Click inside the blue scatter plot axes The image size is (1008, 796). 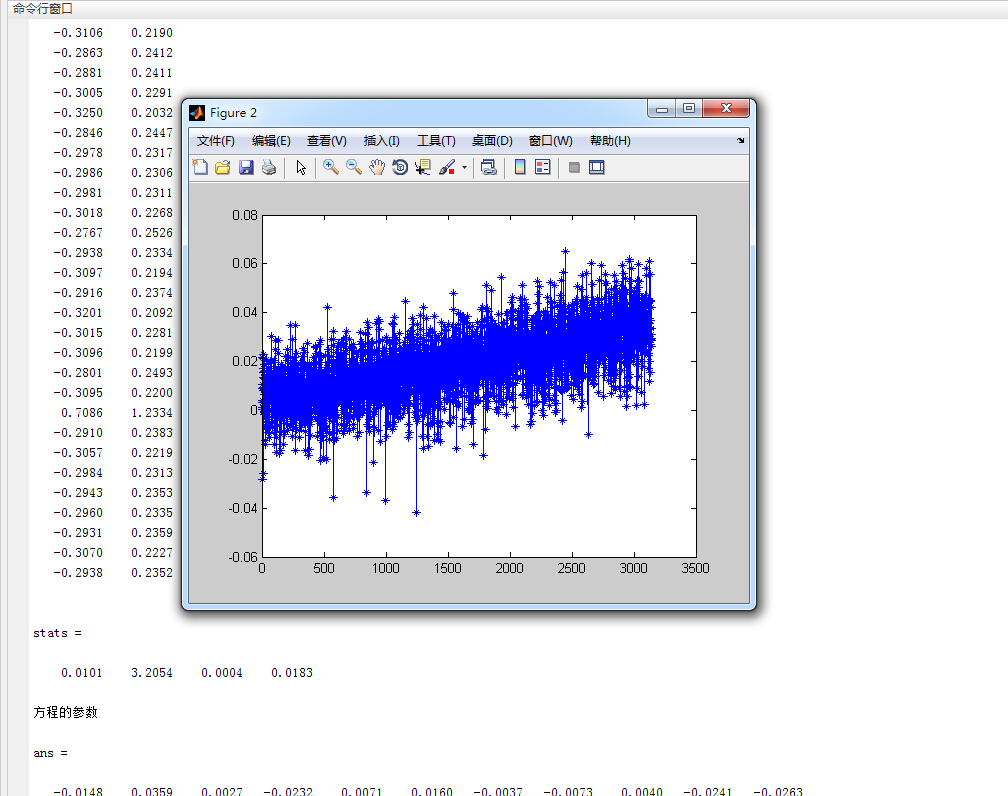479,386
